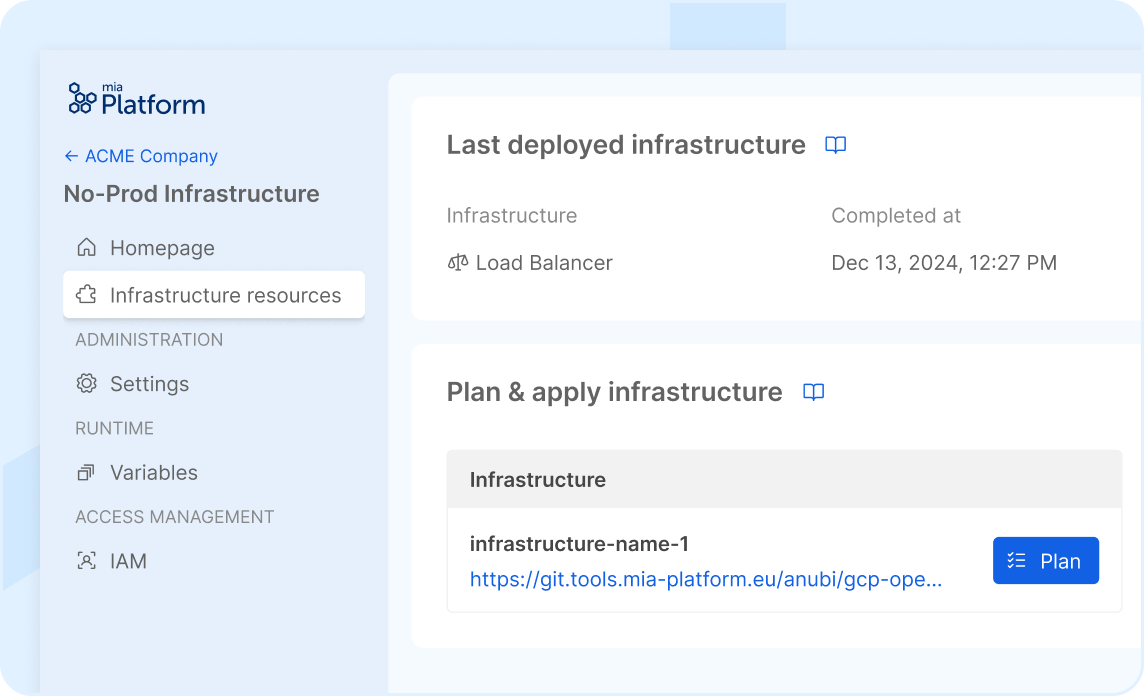Viewport: 1144px width, 696px height.
Task: Click the Infrastructure column header
Action: pyautogui.click(x=538, y=479)
